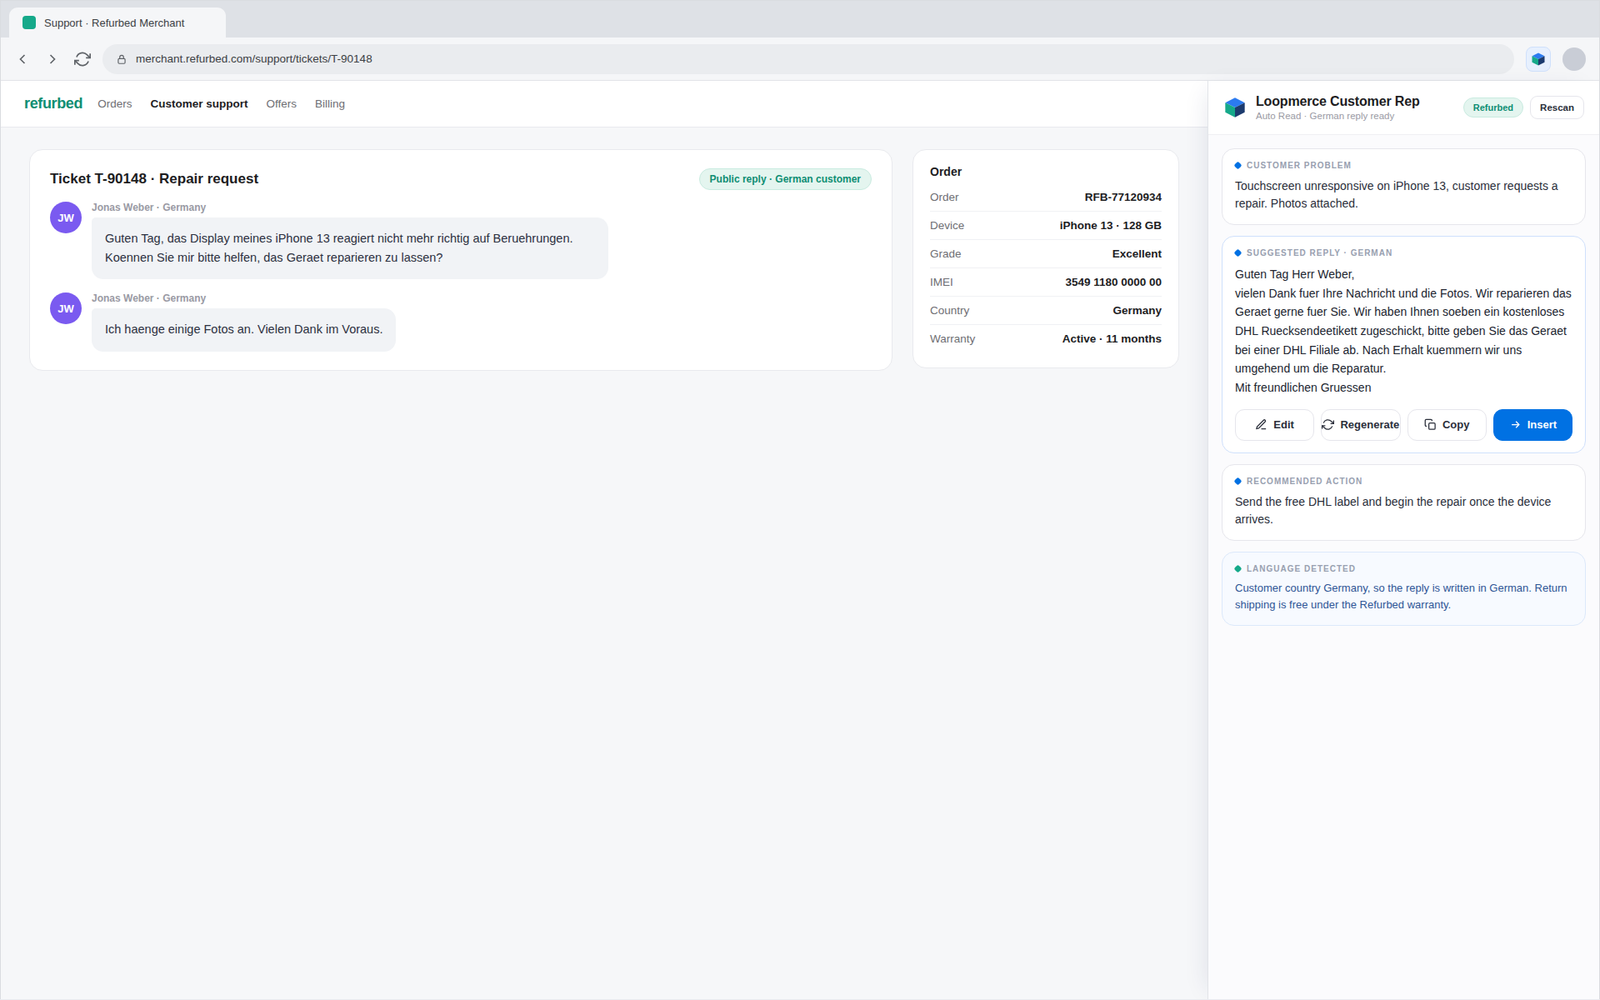Viewport: 1600px width, 1000px height.
Task: Click the message Ich haenge einige Fotos an
Action: tap(244, 330)
